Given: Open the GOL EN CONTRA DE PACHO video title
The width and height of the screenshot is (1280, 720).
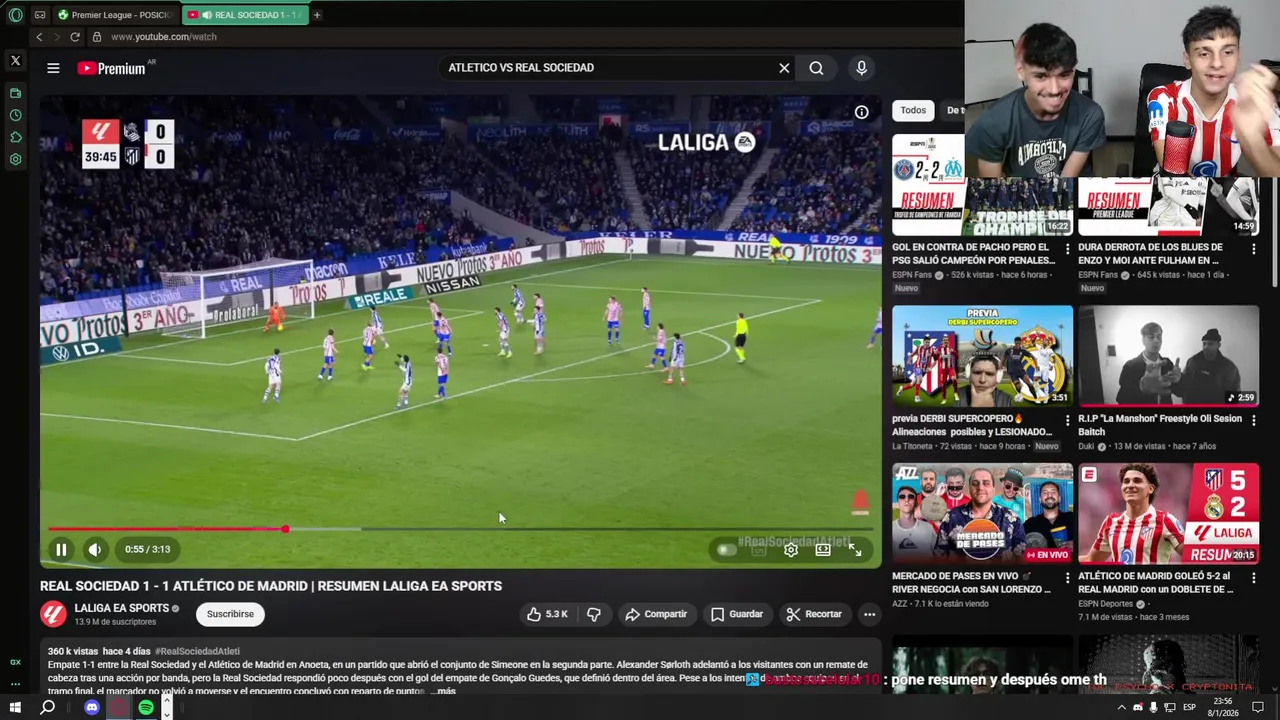Looking at the screenshot, I should [x=973, y=254].
